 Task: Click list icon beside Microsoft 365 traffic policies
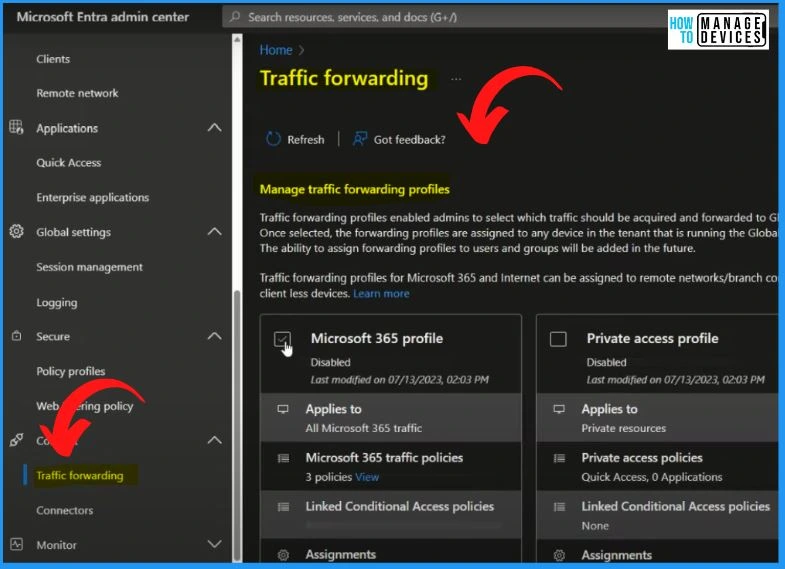click(x=283, y=458)
